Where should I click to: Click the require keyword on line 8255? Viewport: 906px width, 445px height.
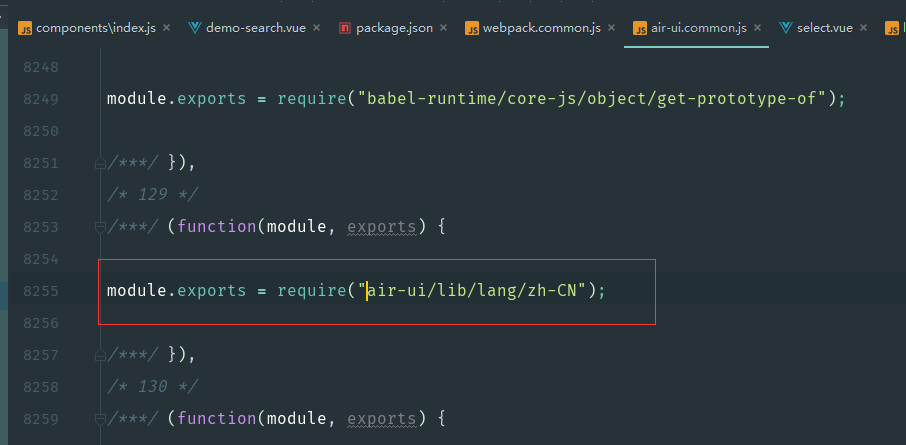point(312,291)
